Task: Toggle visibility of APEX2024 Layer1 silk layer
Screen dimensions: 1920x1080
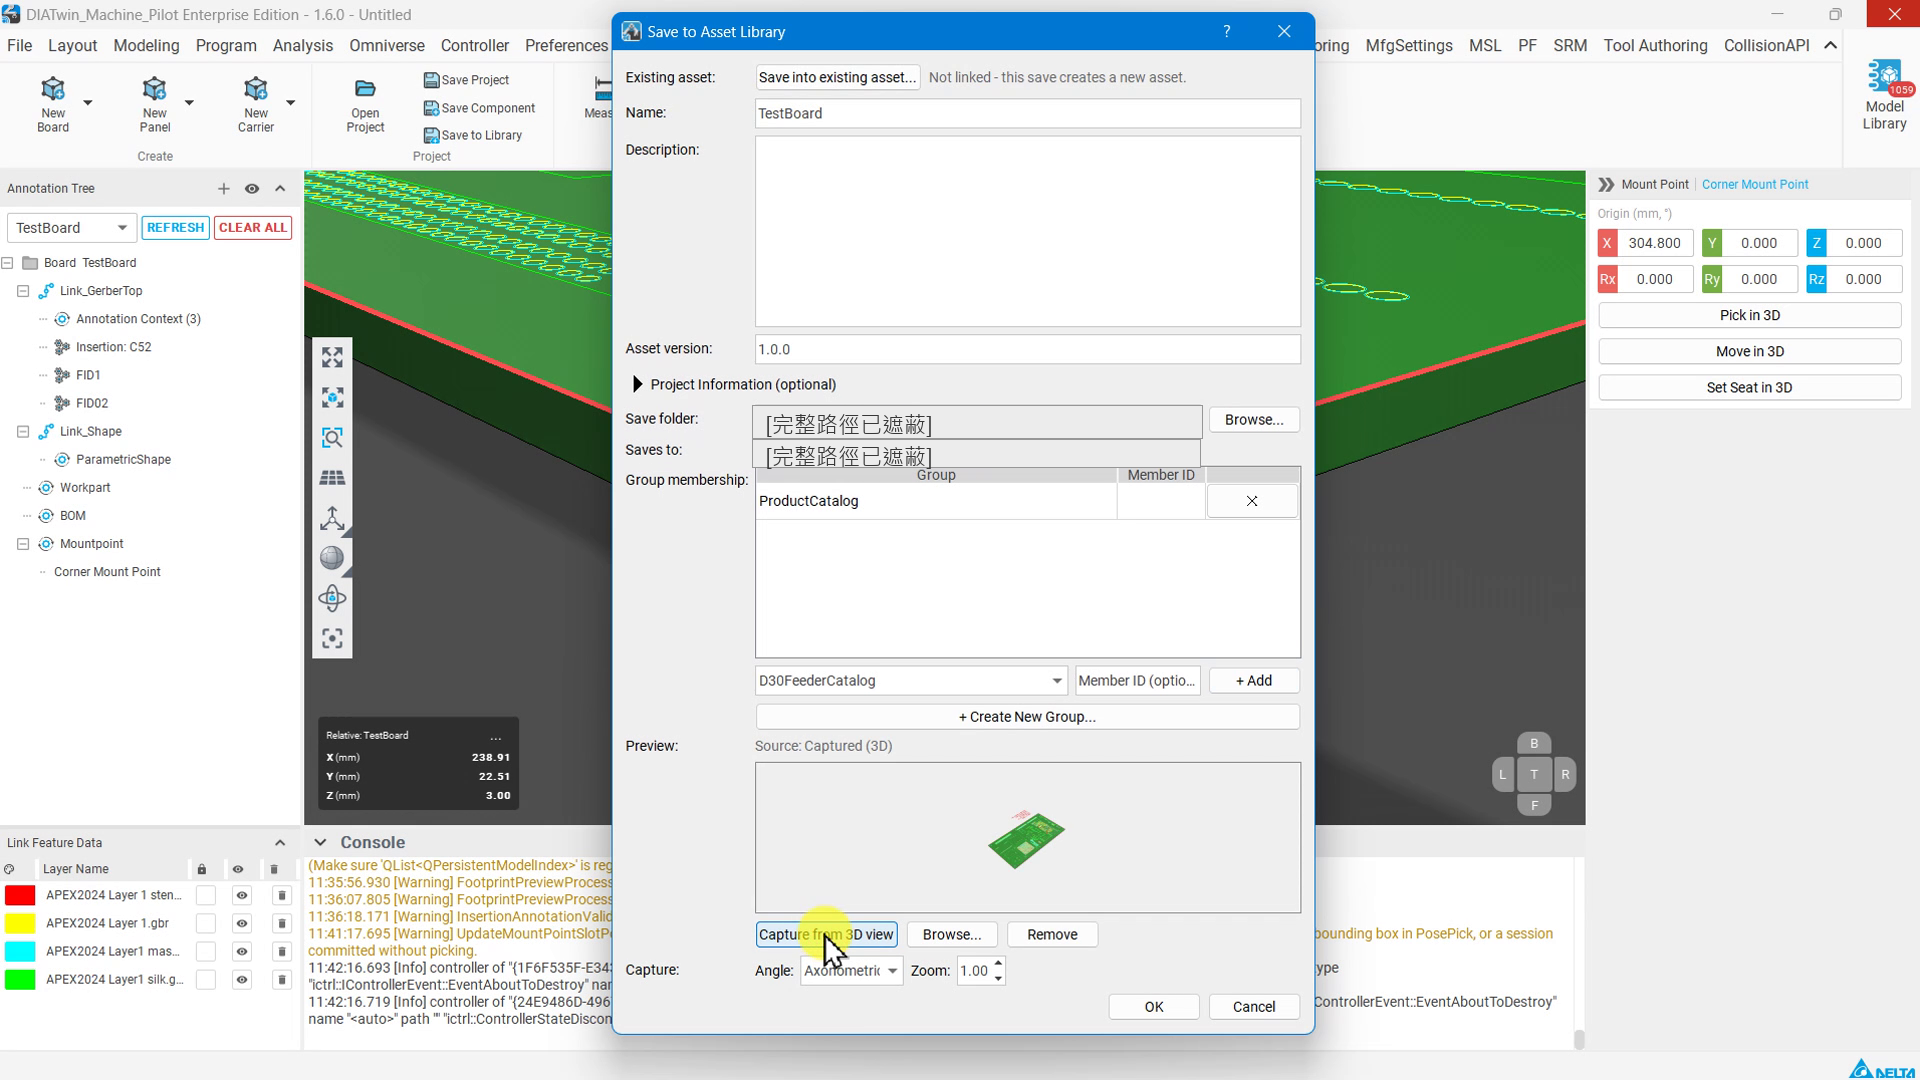Action: [x=241, y=979]
